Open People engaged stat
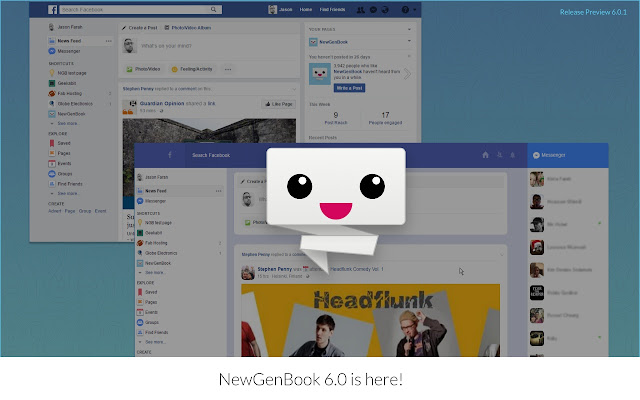The height and width of the screenshot is (400, 640). pos(385,118)
